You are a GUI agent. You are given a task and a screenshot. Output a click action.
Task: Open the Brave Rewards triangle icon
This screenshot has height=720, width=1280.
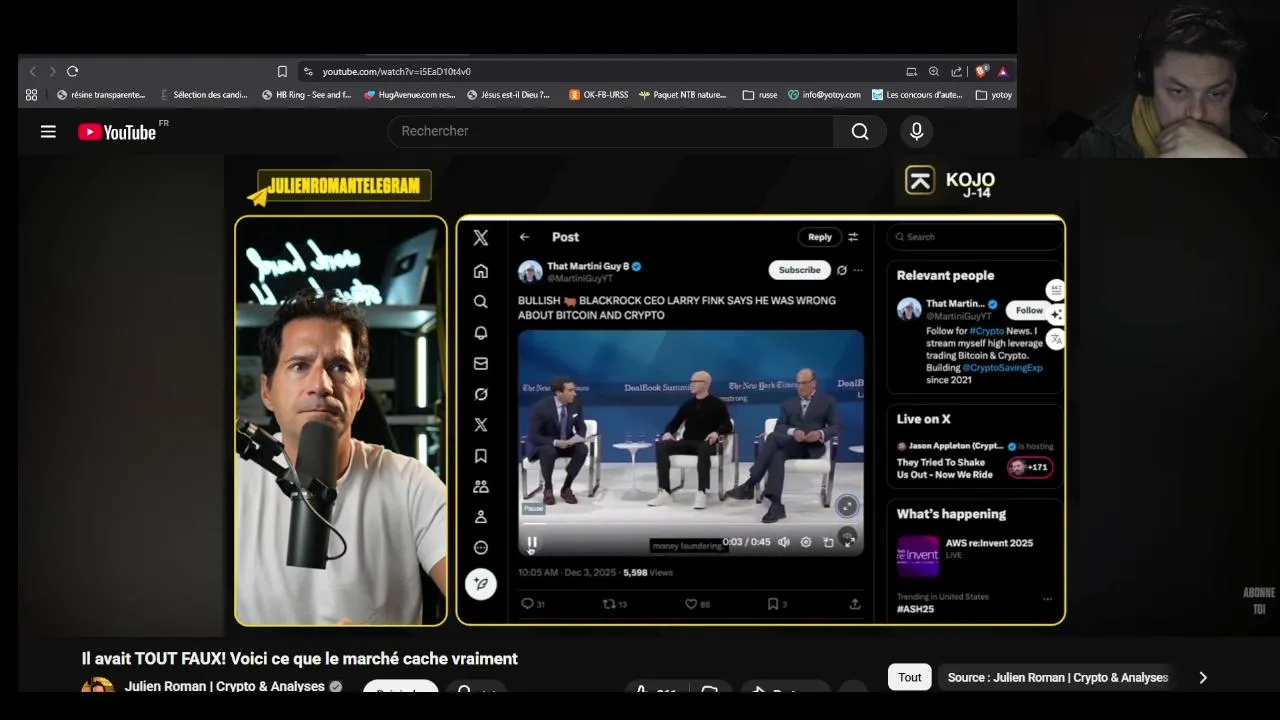coord(1002,71)
